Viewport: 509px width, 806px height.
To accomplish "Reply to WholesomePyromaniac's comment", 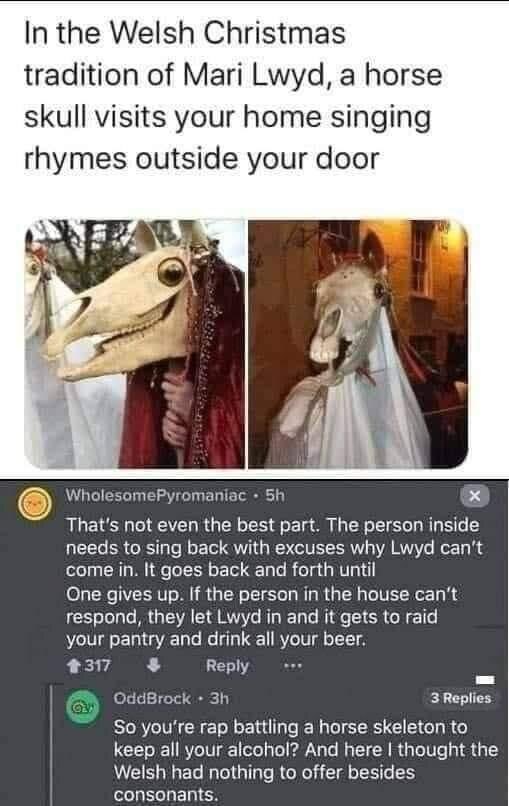I will [x=227, y=666].
